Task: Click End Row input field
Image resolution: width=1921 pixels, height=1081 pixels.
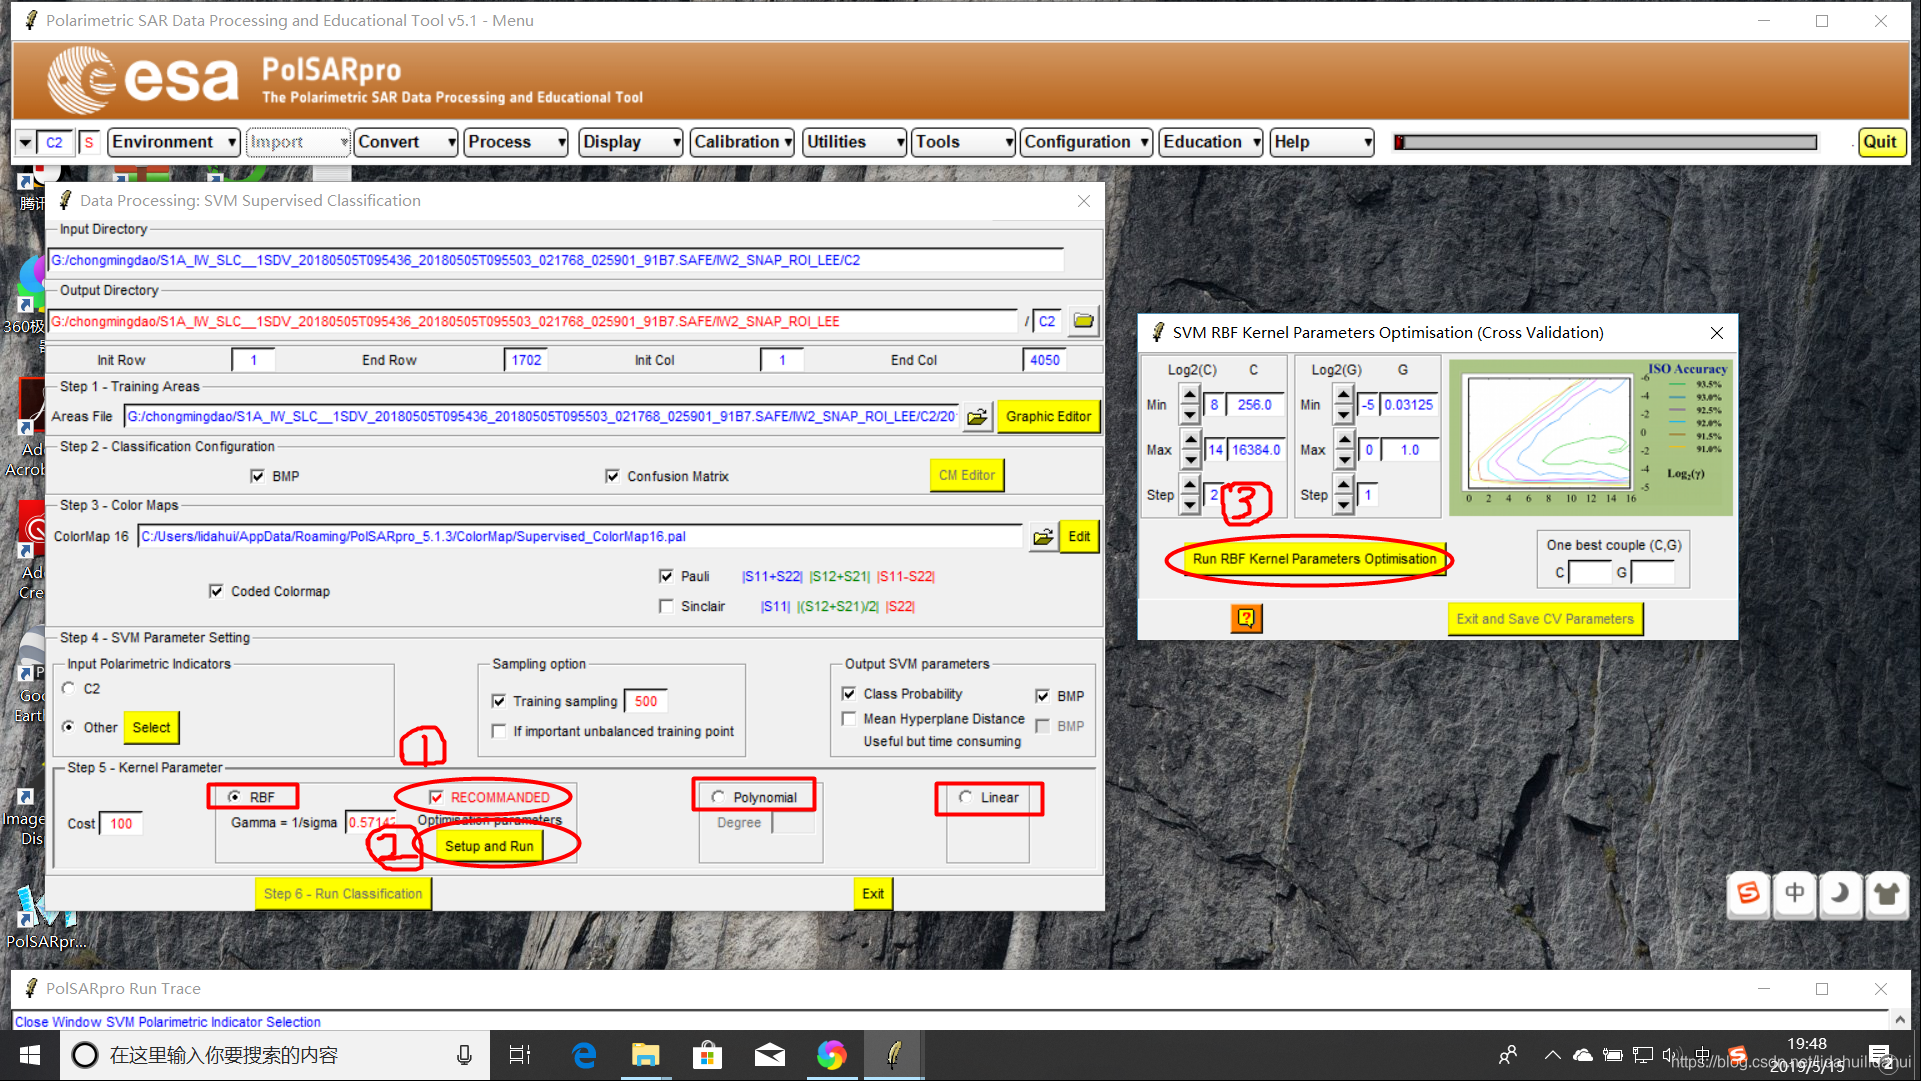Action: [526, 360]
